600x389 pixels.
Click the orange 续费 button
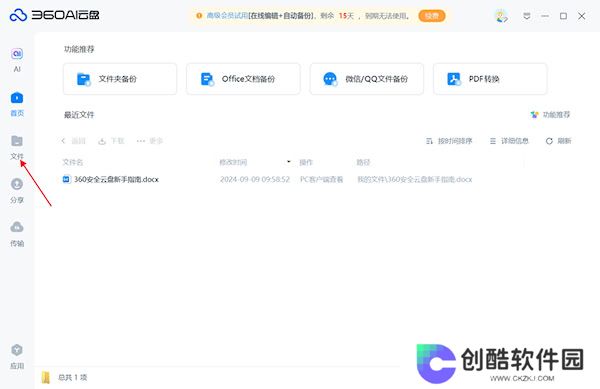point(432,16)
